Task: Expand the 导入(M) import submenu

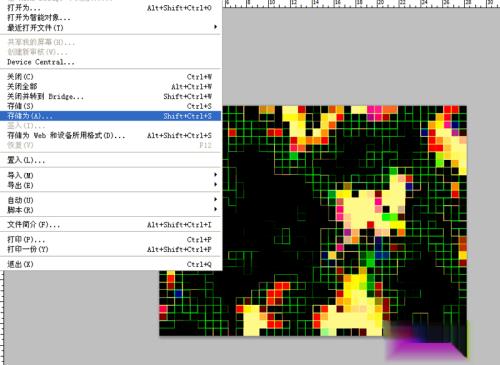Action: 111,175
